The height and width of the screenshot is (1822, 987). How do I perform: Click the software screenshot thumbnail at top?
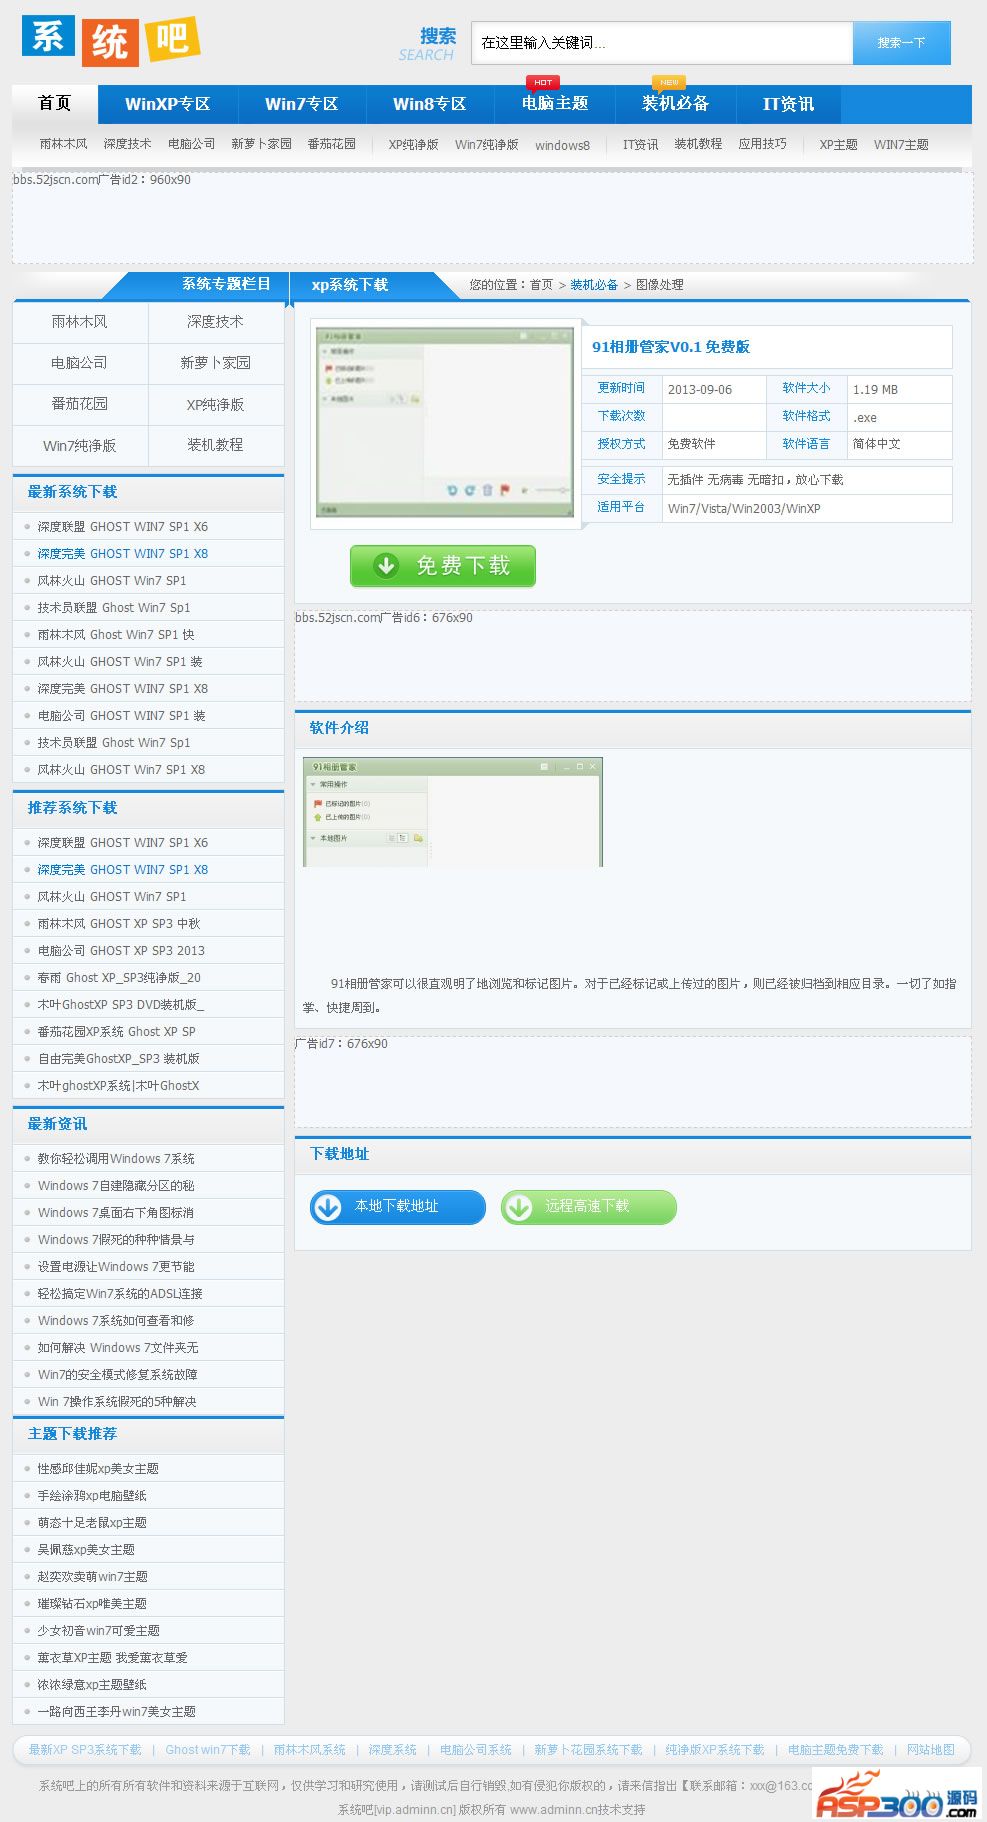pyautogui.click(x=444, y=424)
